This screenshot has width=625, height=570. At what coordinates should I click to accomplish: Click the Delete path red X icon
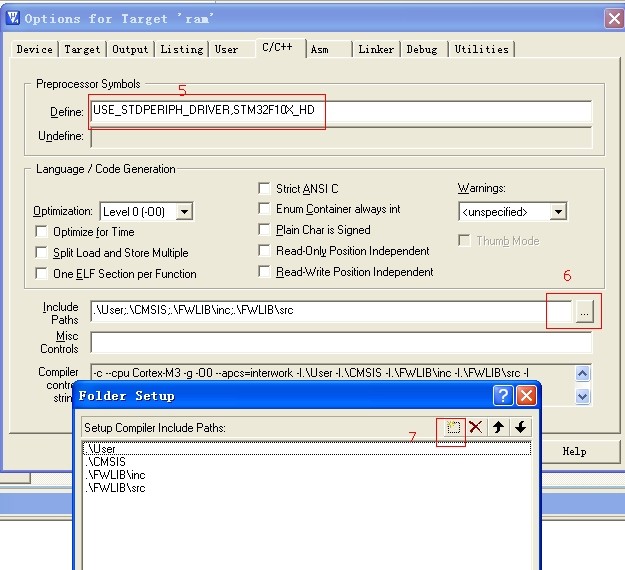(x=476, y=427)
